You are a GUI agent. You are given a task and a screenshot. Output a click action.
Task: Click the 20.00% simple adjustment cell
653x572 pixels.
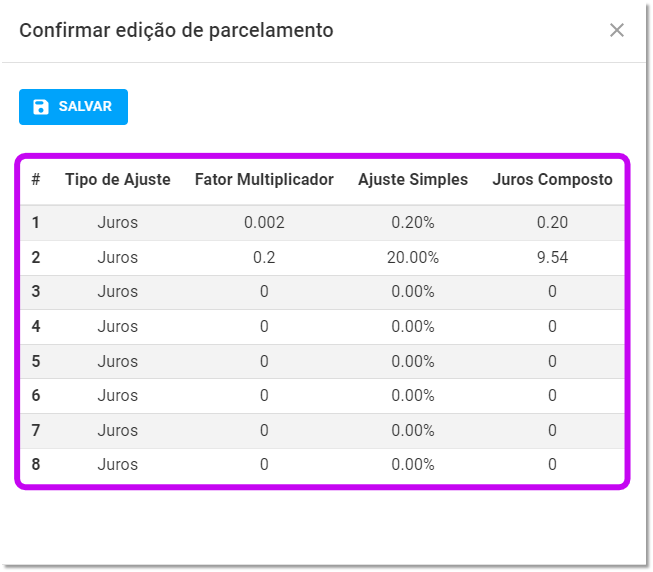click(x=413, y=258)
